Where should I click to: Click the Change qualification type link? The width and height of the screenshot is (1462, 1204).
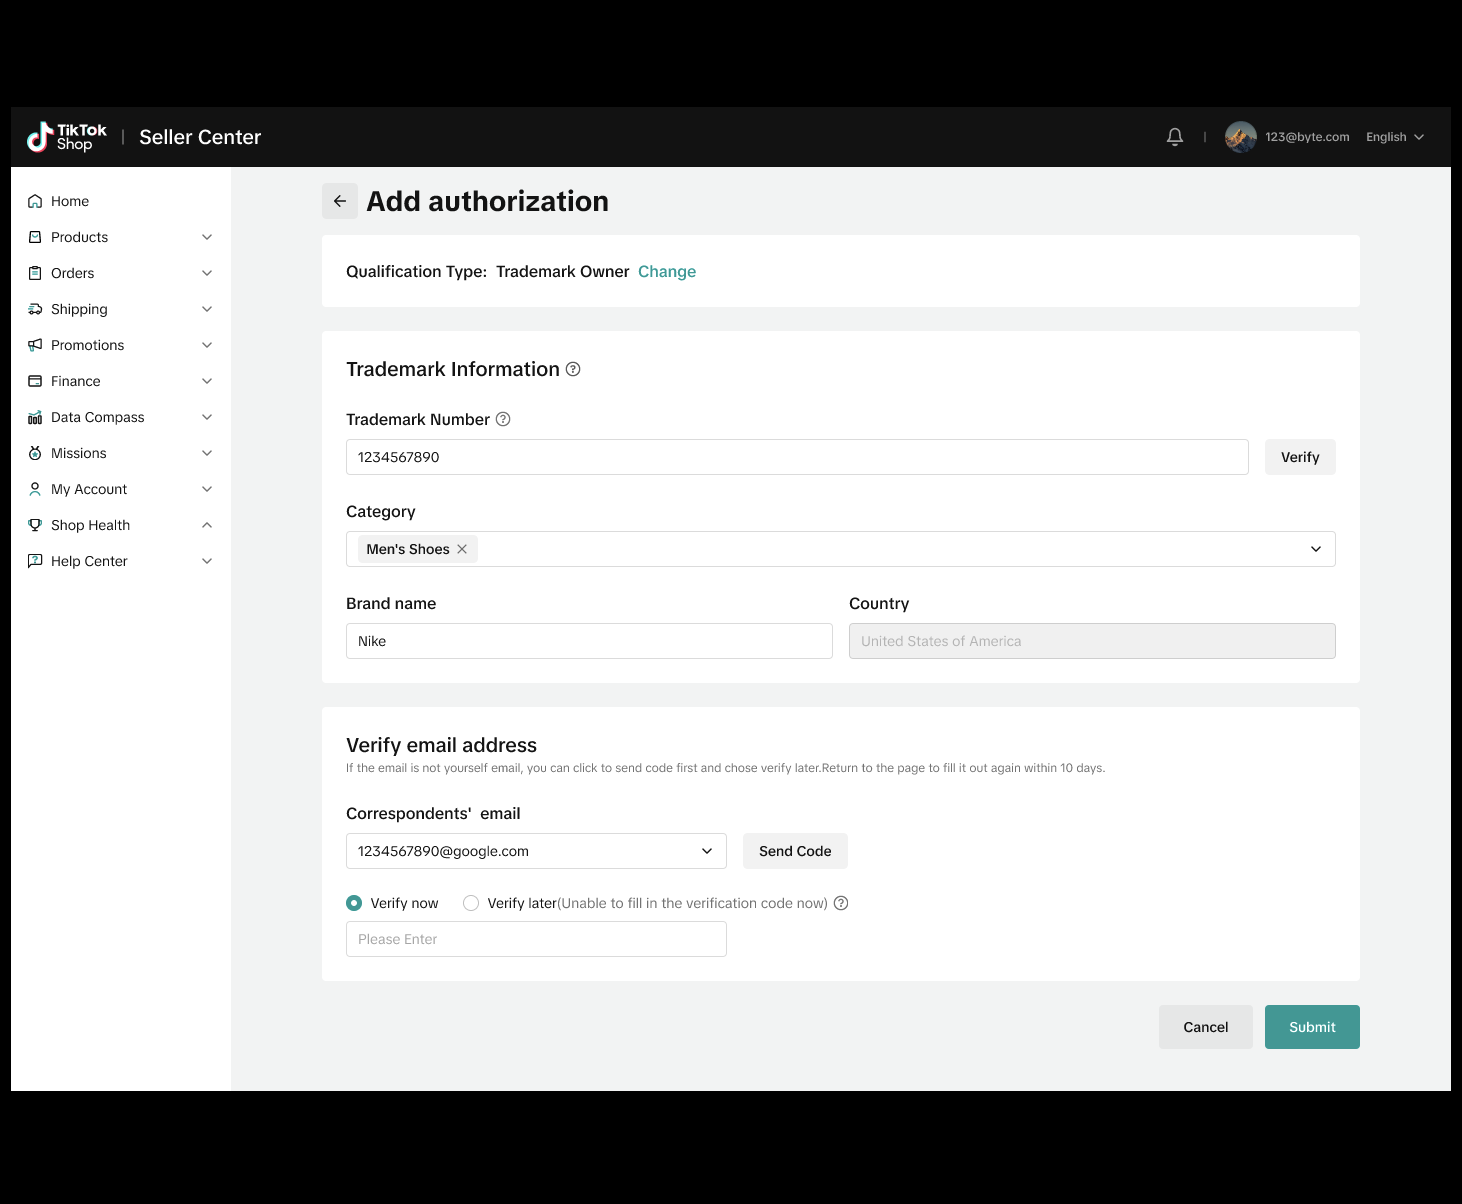(x=667, y=271)
